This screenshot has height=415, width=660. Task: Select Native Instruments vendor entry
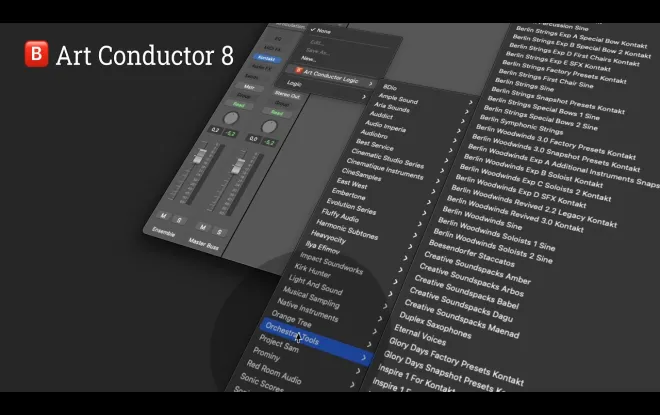pos(307,310)
